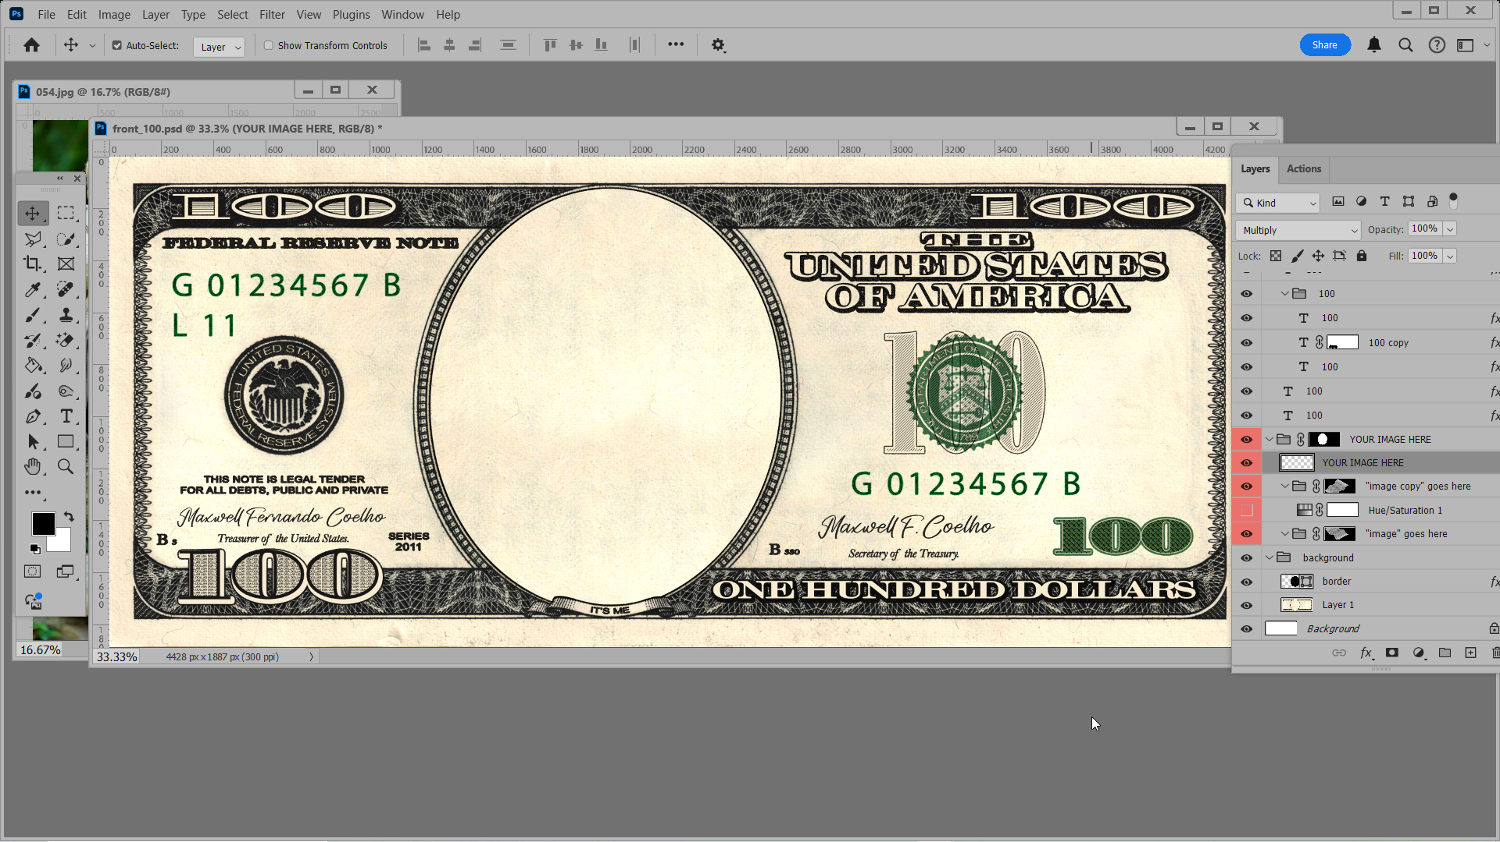
Task: Click the Add layer mask icon
Action: (x=1392, y=653)
